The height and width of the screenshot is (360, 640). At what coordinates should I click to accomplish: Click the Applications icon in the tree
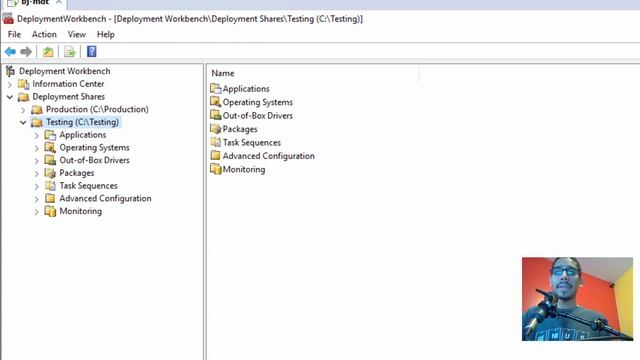[x=50, y=135]
